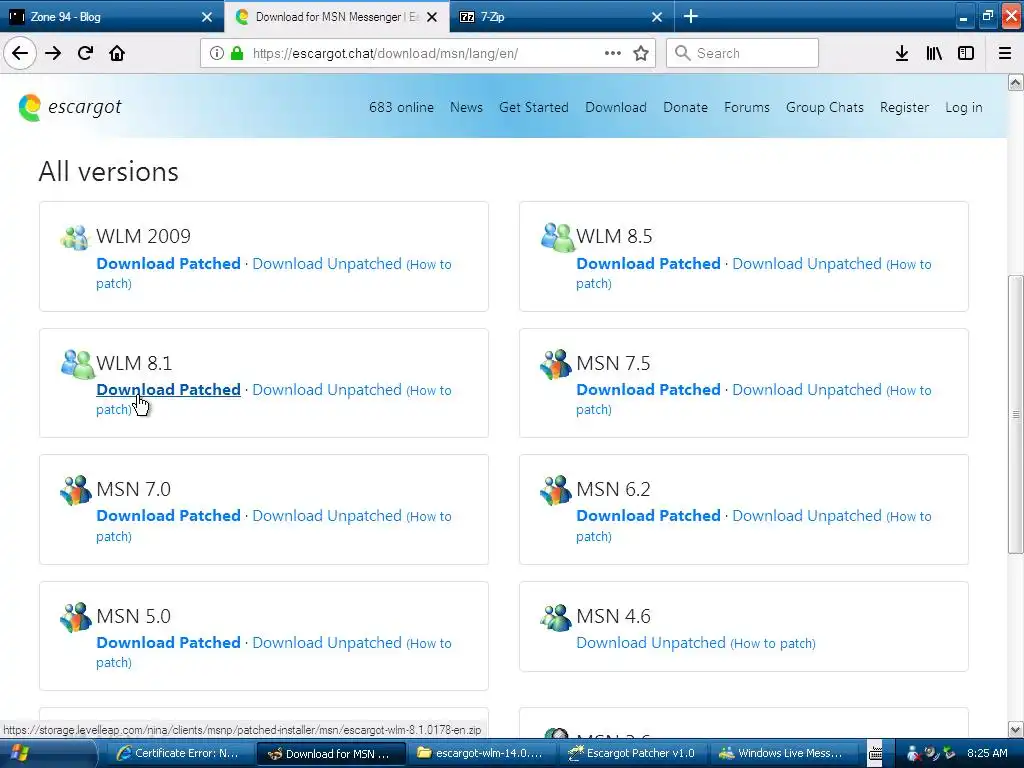Go forward one page in browser

click(x=53, y=54)
